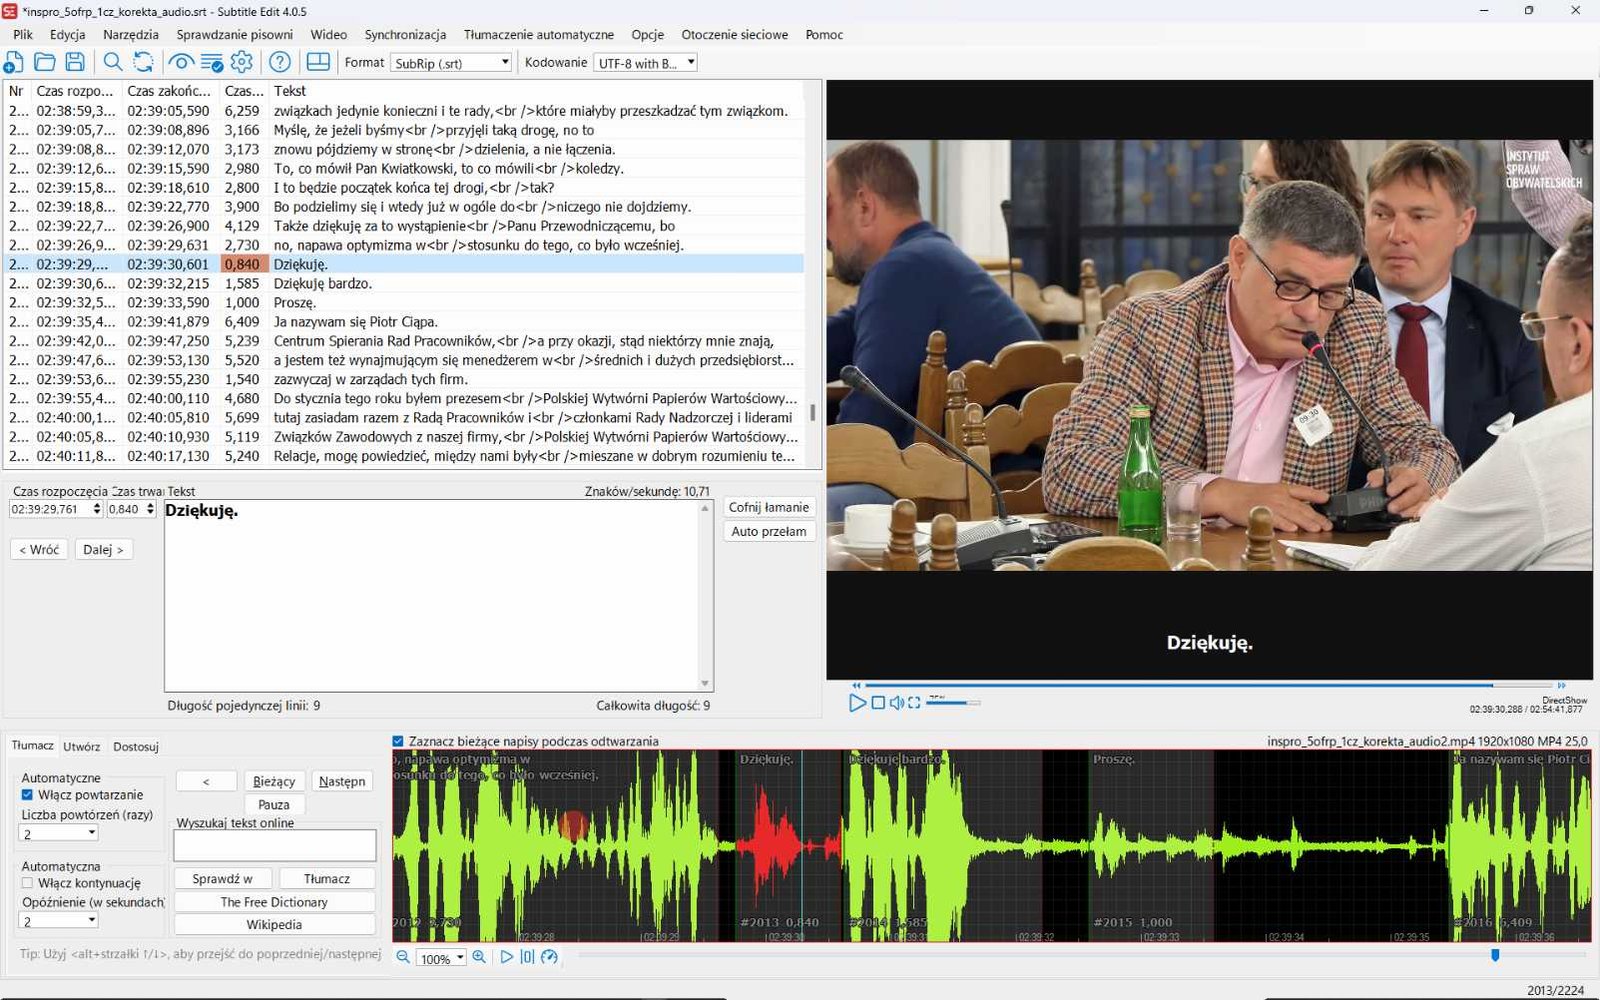
Task: Open Visual sync via the eye icon
Action: [181, 62]
